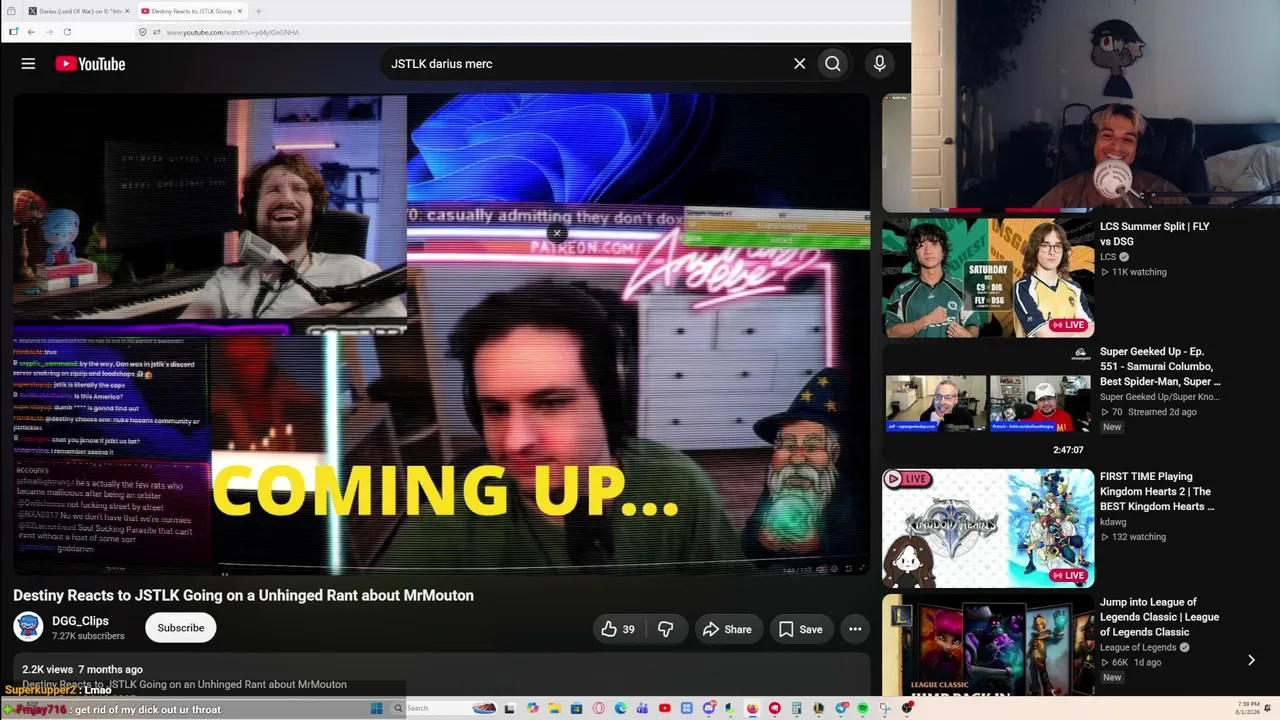Expand the video description box
The height and width of the screenshot is (720, 1280).
(x=441, y=676)
